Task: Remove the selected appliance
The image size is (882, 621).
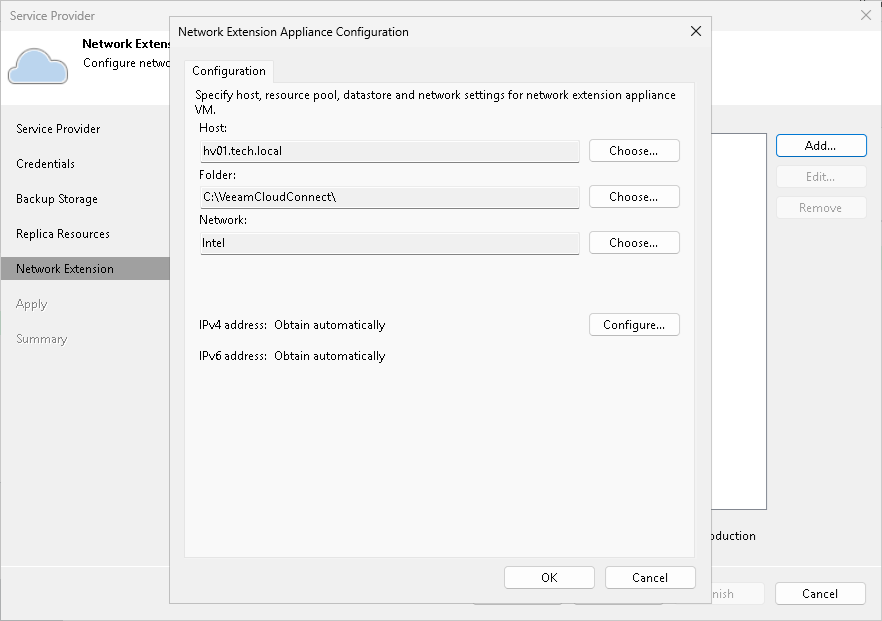Action: point(820,207)
